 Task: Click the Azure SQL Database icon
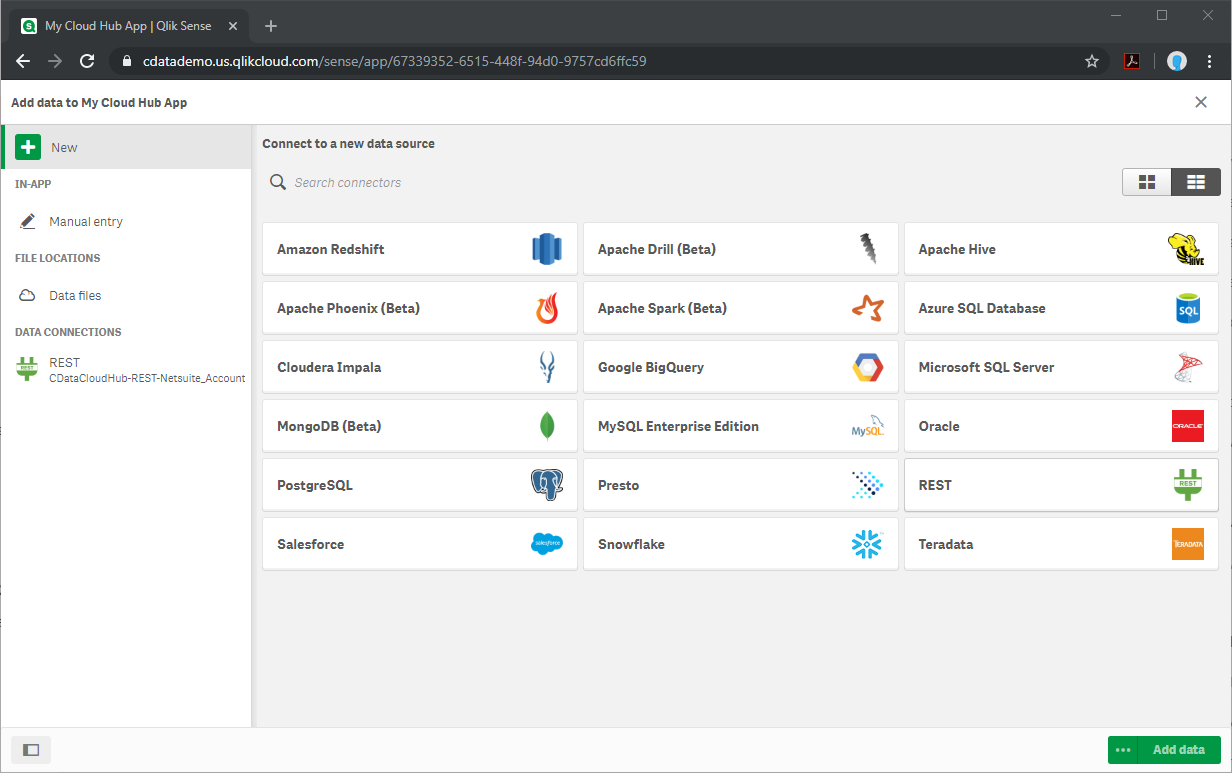(x=1187, y=308)
